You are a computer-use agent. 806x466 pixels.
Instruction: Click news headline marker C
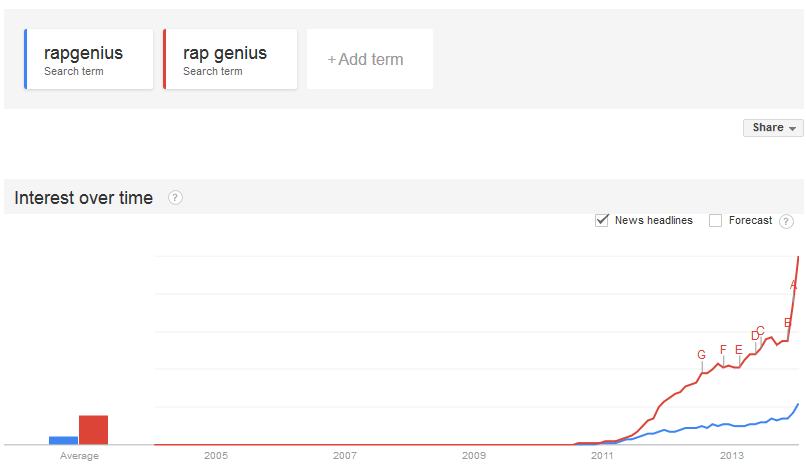pyautogui.click(x=761, y=330)
